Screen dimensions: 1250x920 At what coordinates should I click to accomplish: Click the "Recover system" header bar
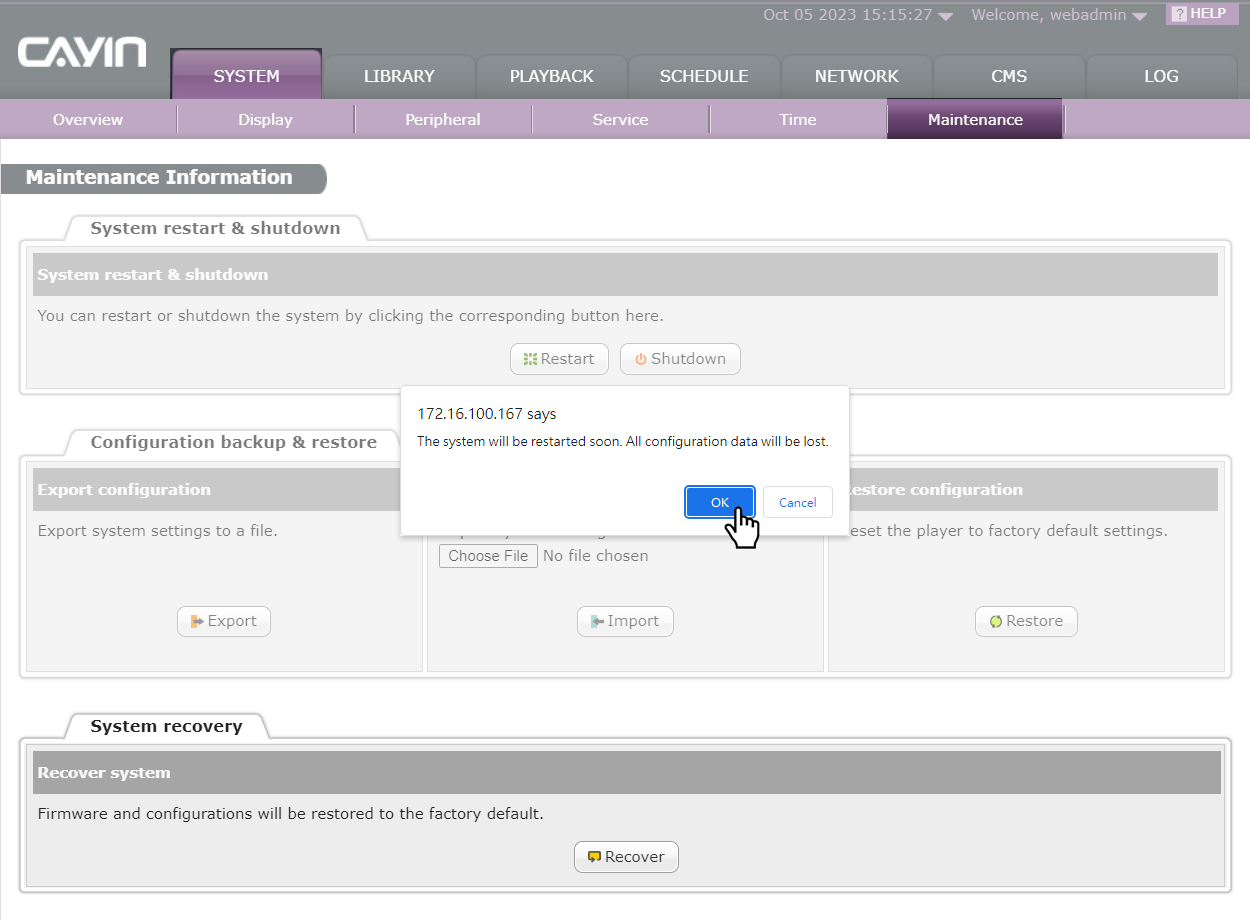click(627, 773)
